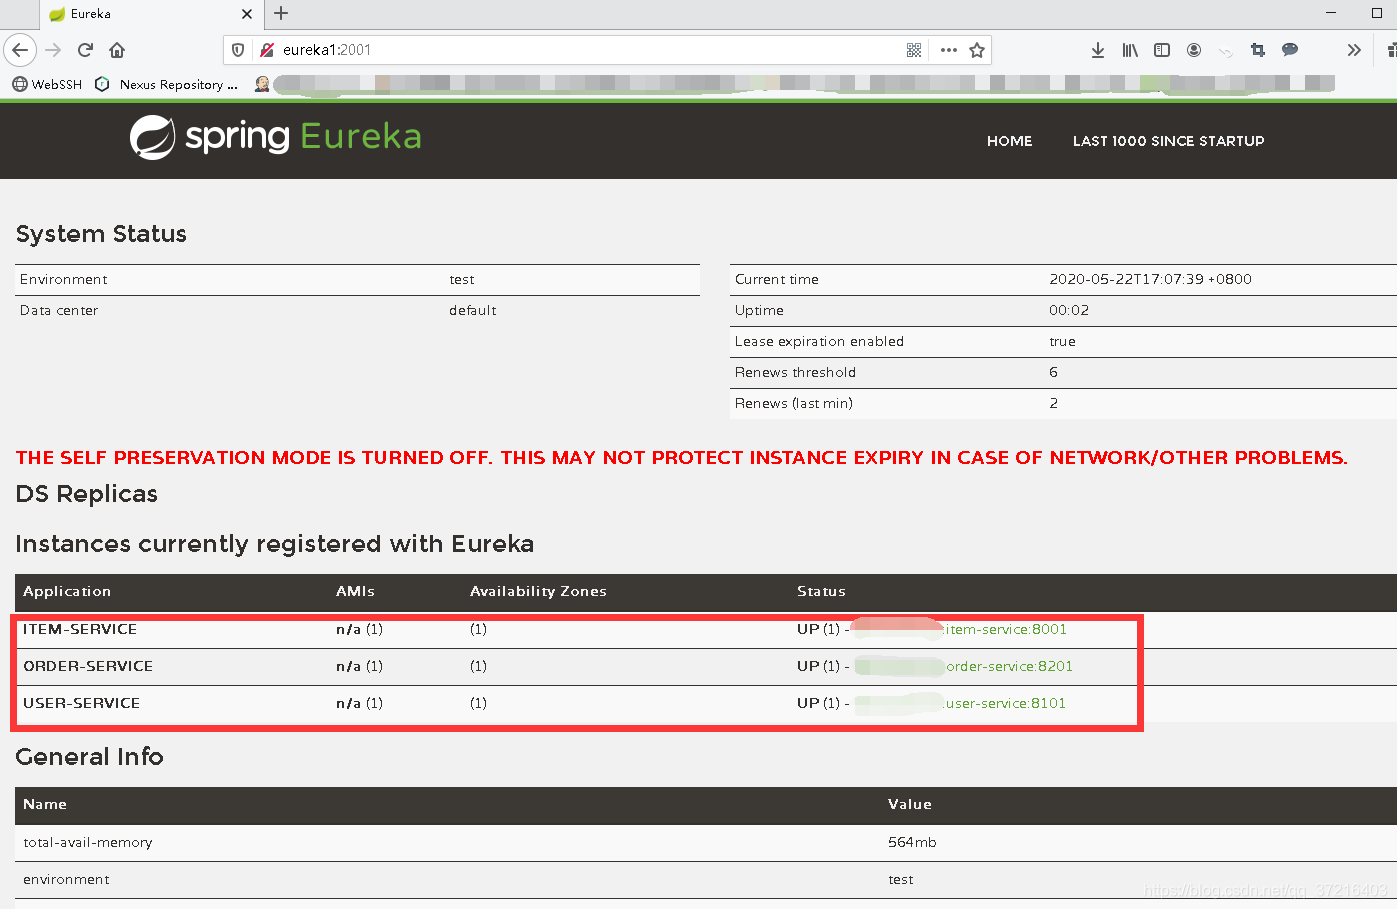Click the Renews threshold value 6
1397x909 pixels.
tap(1053, 372)
